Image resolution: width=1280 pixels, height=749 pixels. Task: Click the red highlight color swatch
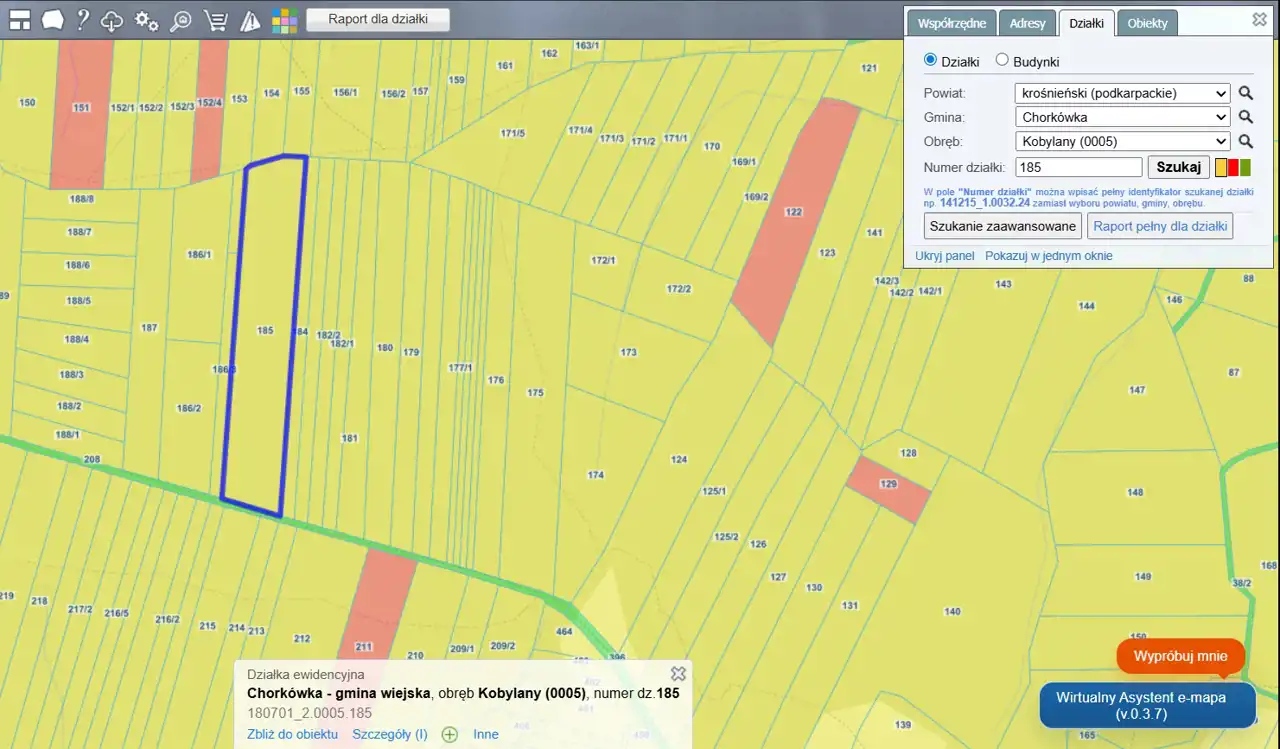(1233, 168)
